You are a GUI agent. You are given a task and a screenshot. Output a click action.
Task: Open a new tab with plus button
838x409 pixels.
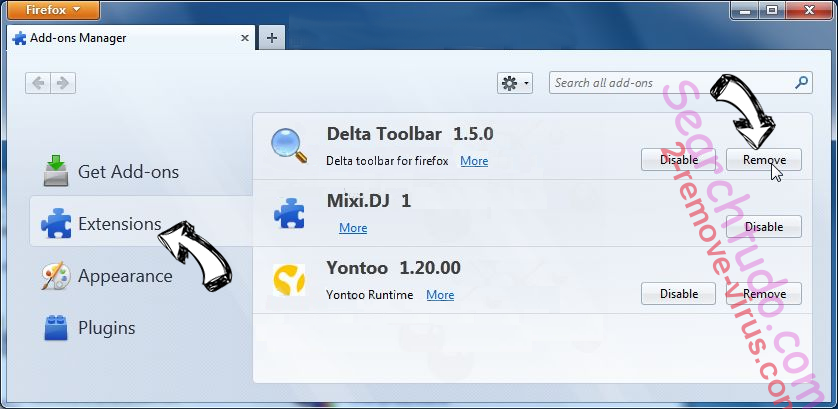pyautogui.click(x=271, y=38)
